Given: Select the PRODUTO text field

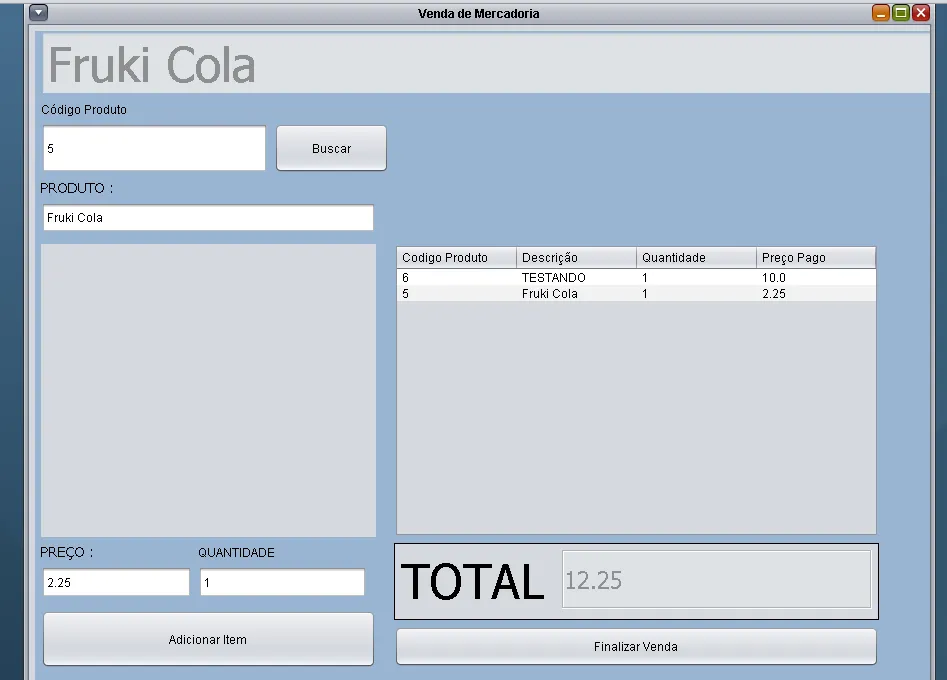Looking at the screenshot, I should (208, 217).
